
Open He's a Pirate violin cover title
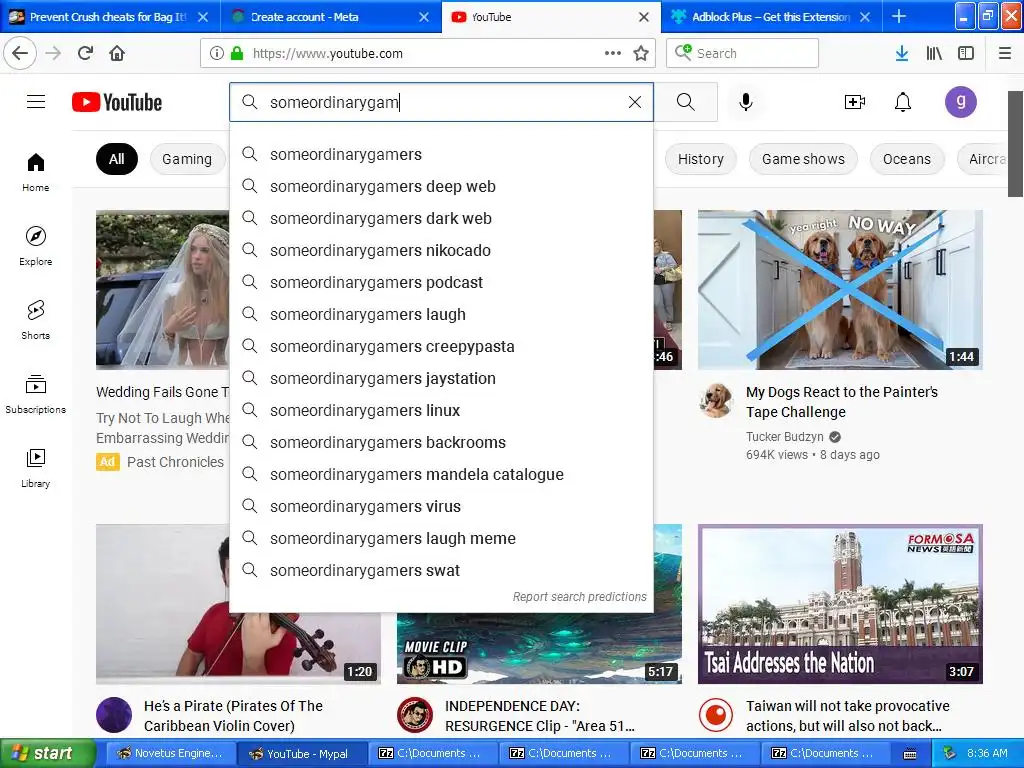(233, 716)
